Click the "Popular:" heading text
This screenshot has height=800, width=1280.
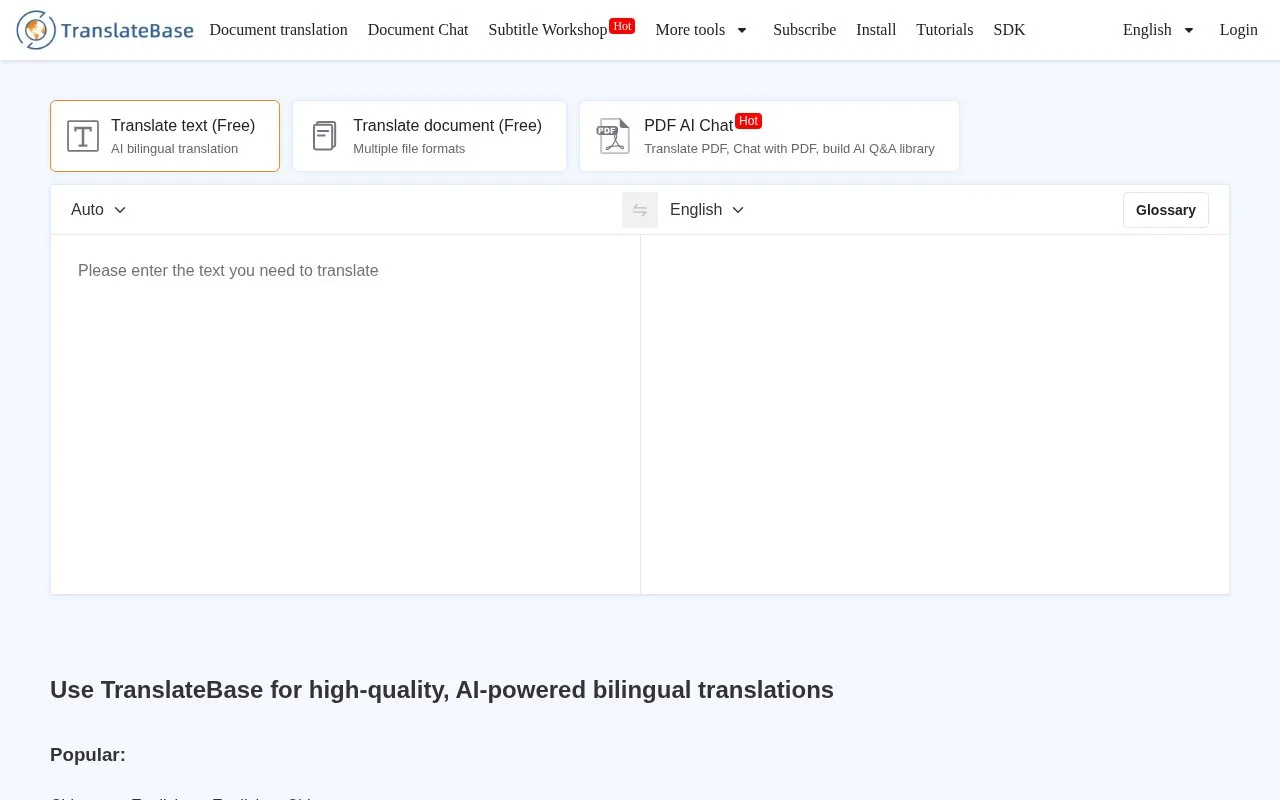coord(88,755)
